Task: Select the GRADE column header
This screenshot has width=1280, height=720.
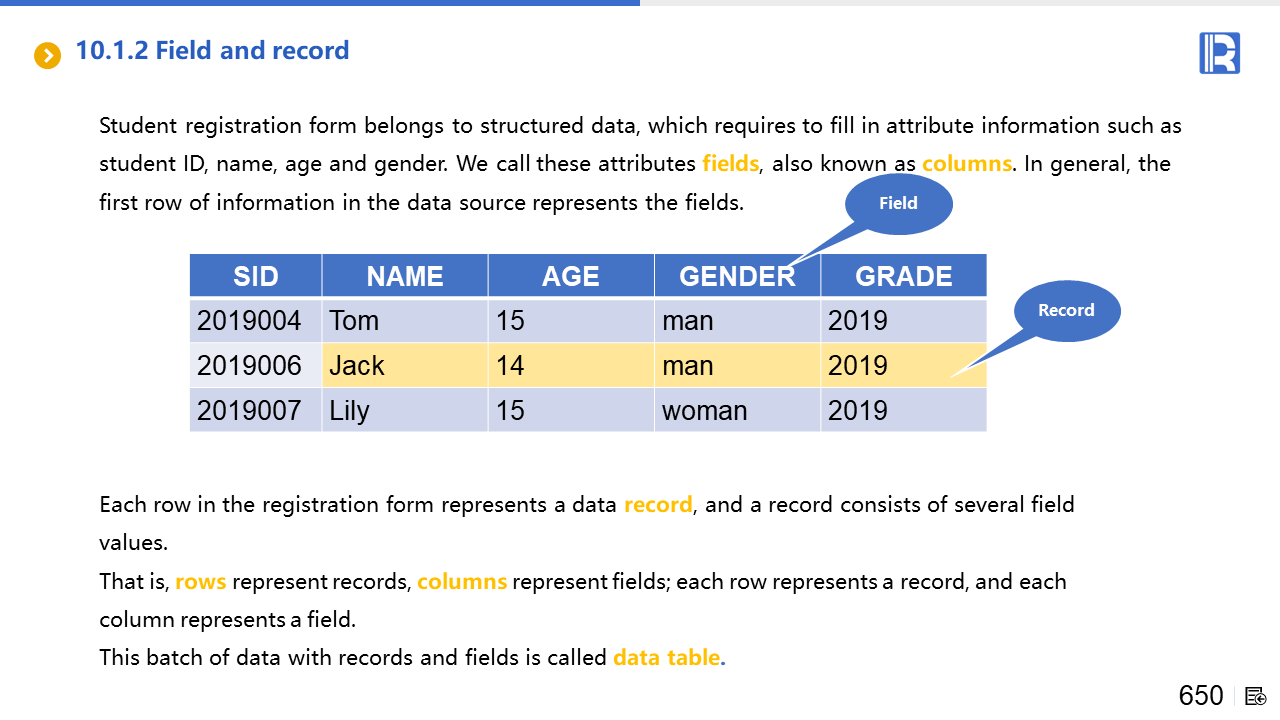Action: (x=904, y=276)
